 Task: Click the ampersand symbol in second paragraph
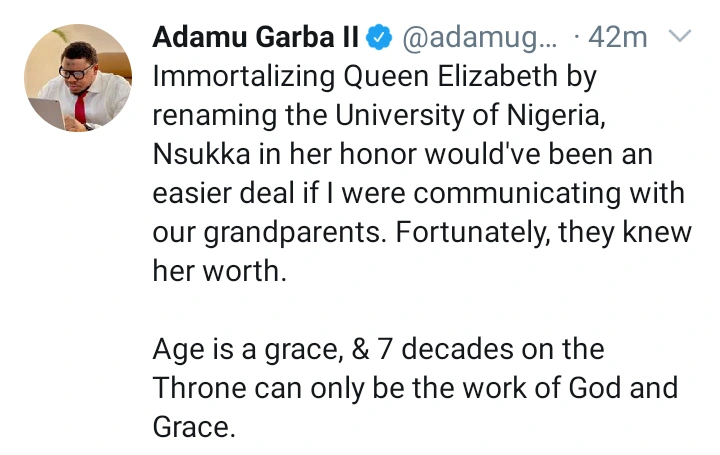click(360, 349)
